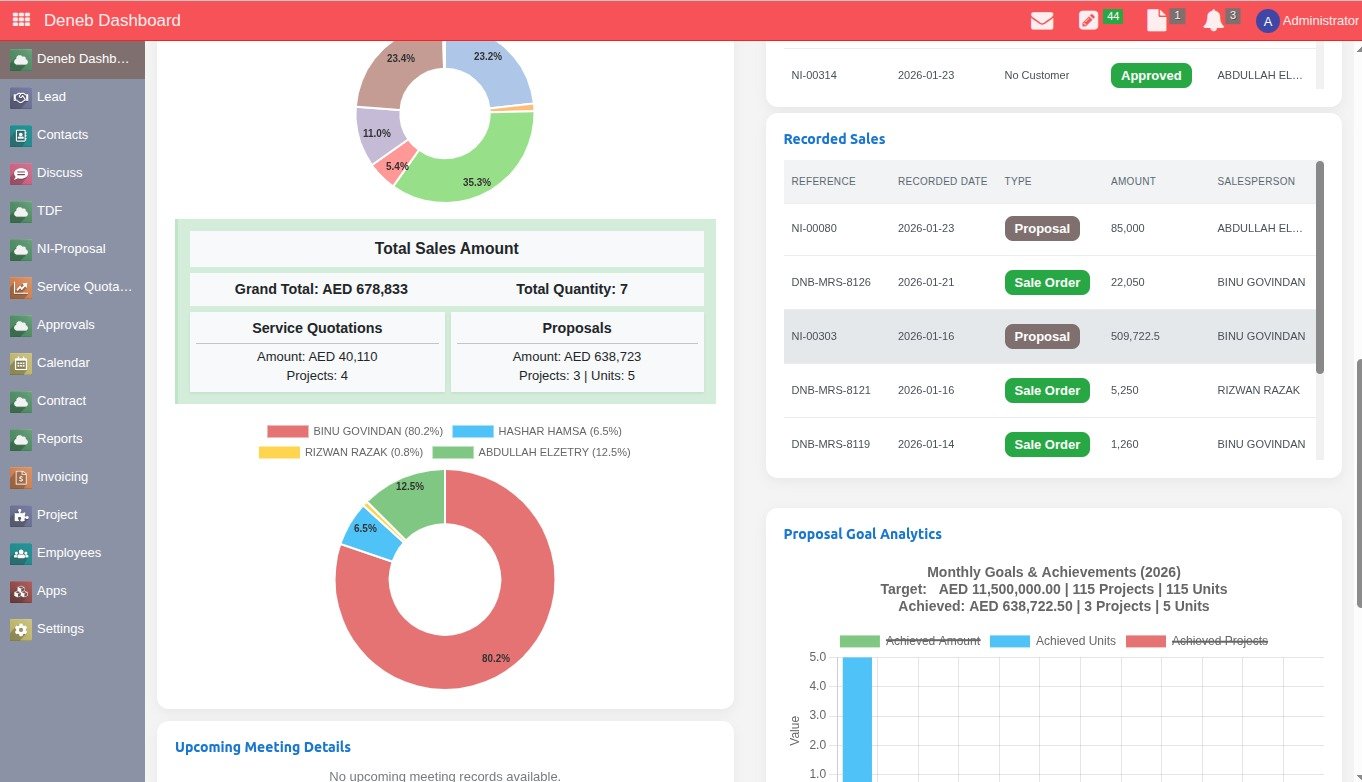Click the Settings gear icon in sidebar

point(20,629)
